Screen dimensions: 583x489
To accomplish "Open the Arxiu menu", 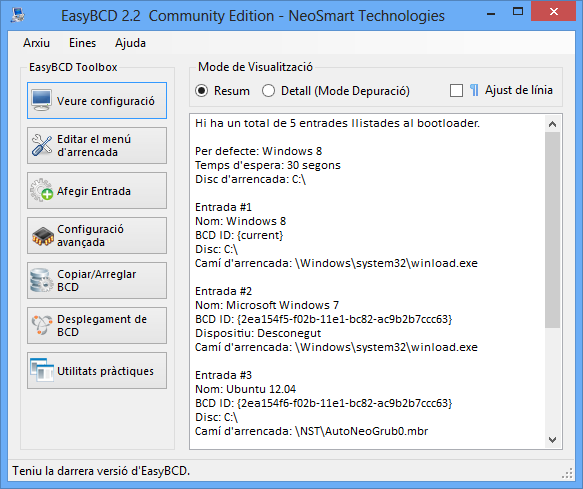I will 36,43.
